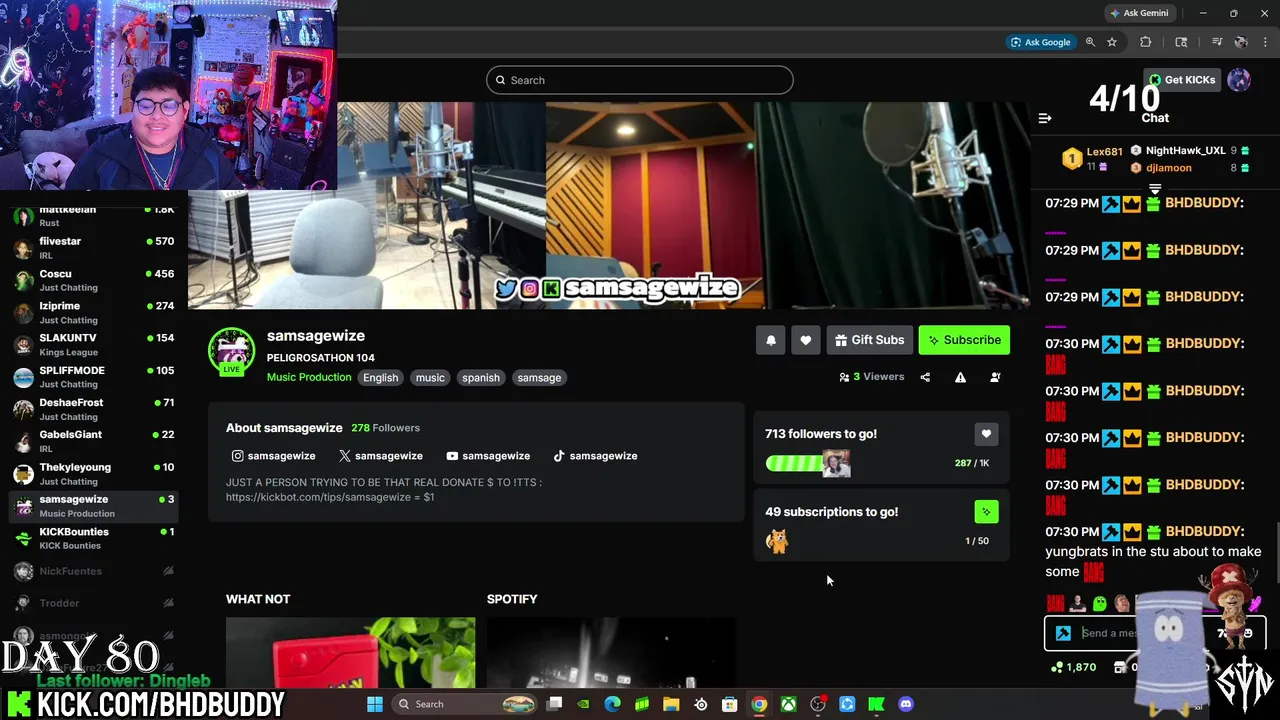Screen dimensions: 1280x720
Task: Select KICKBounties channel in sidebar
Action: [x=94, y=538]
